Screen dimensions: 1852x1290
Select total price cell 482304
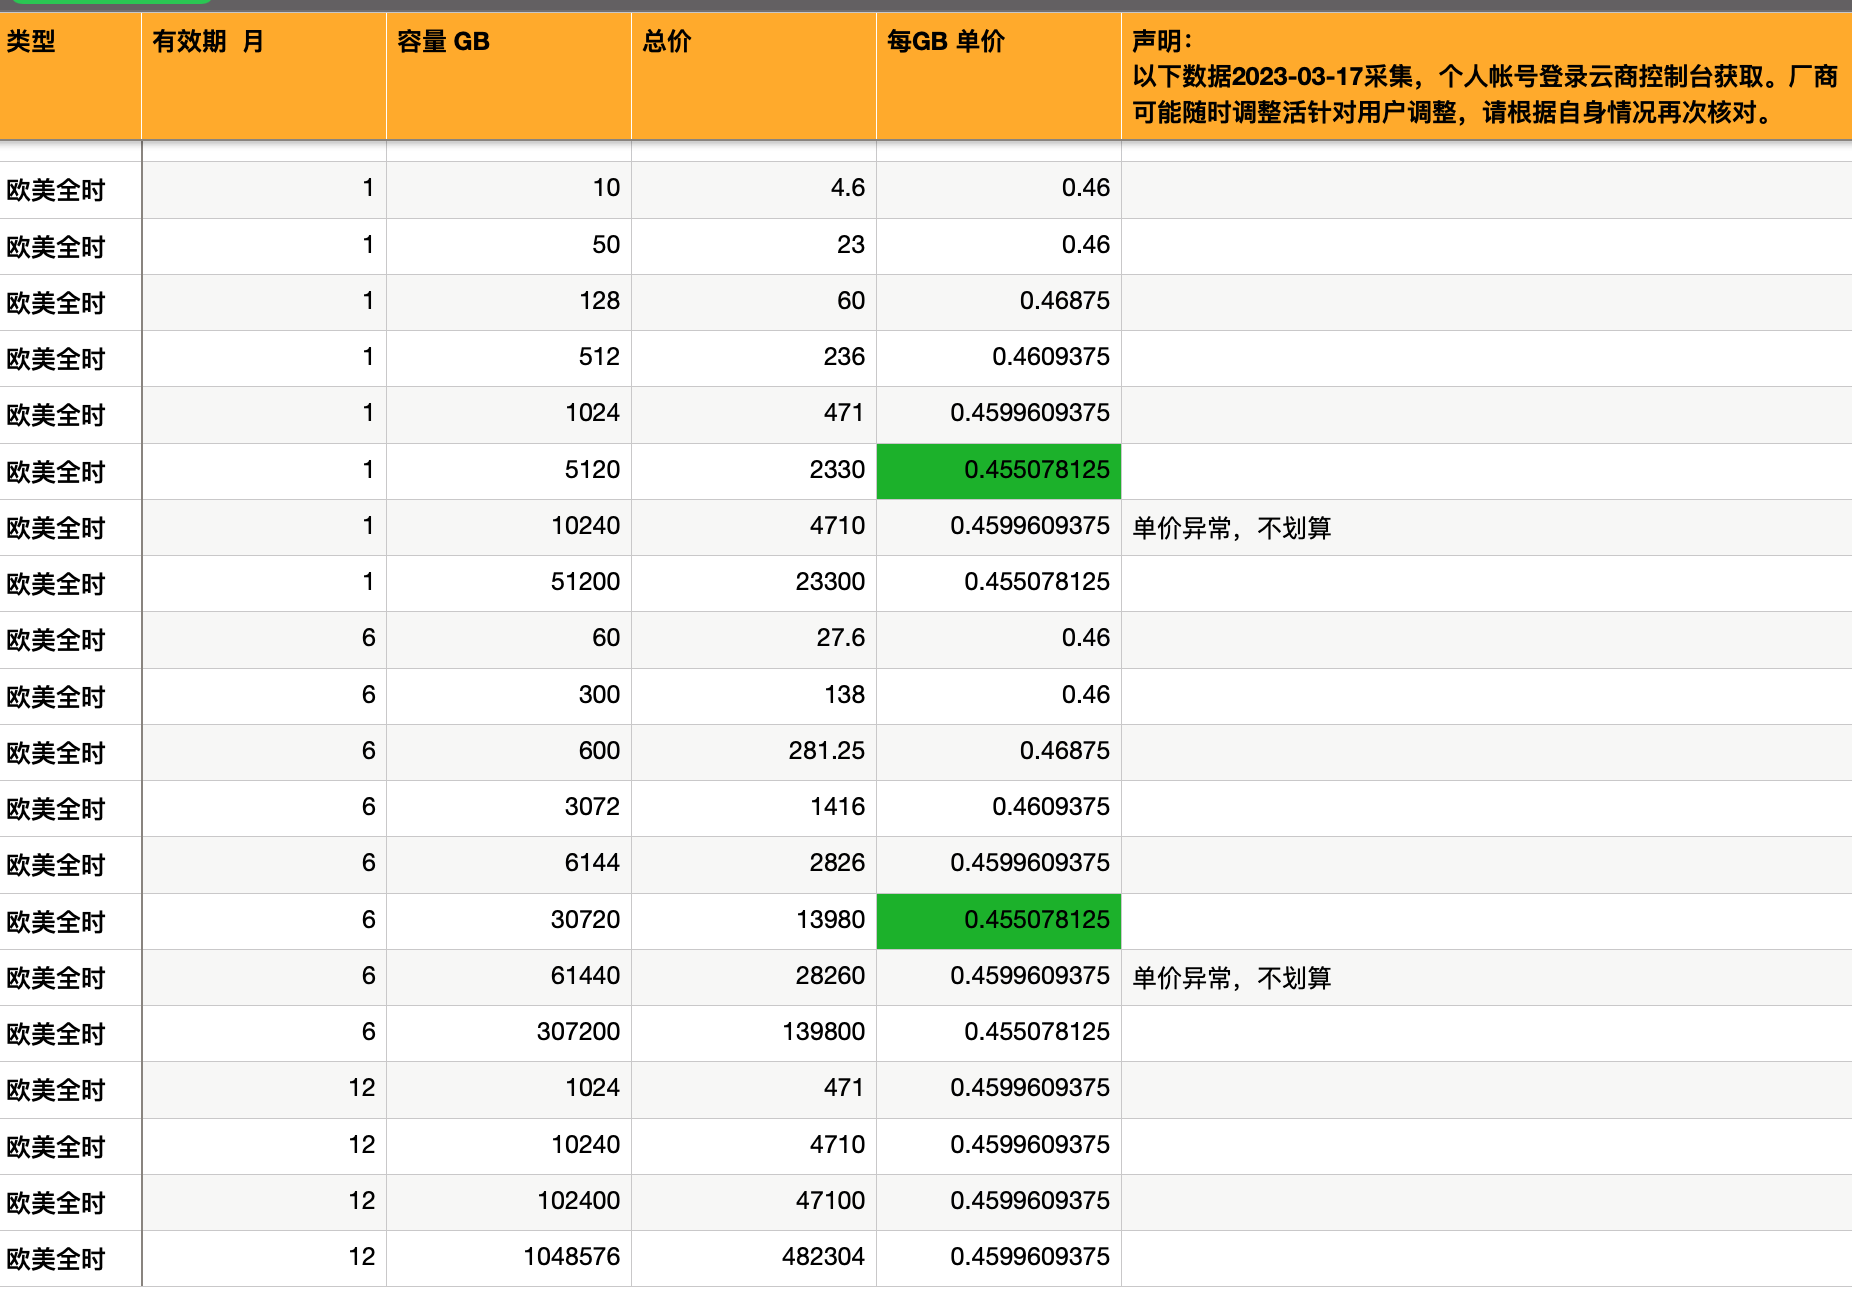[x=754, y=1258]
